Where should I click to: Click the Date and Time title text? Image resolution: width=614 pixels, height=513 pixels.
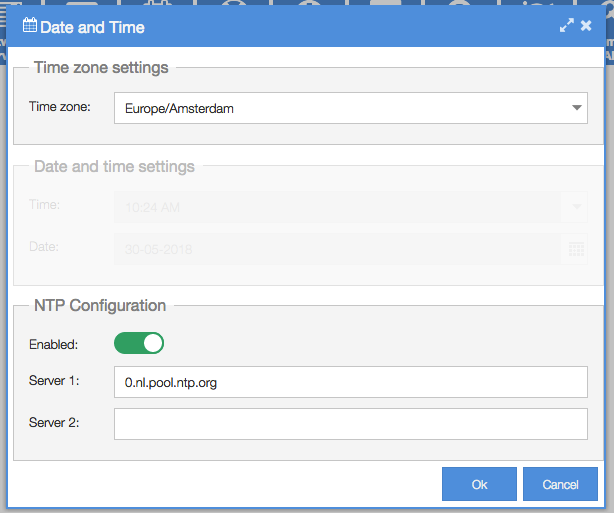tap(92, 27)
